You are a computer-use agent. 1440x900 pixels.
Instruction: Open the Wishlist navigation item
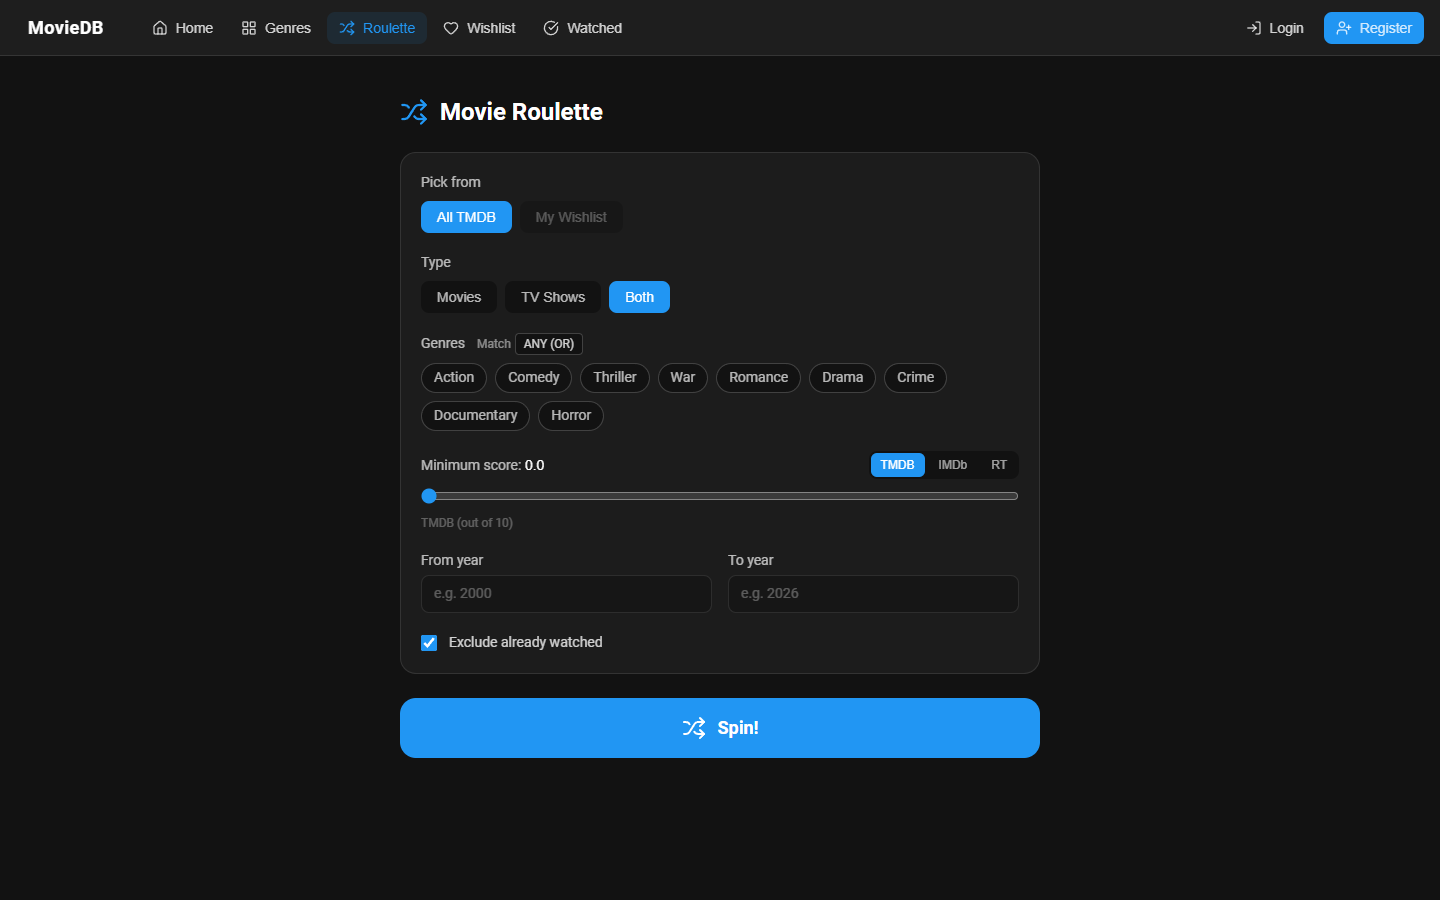pyautogui.click(x=479, y=28)
